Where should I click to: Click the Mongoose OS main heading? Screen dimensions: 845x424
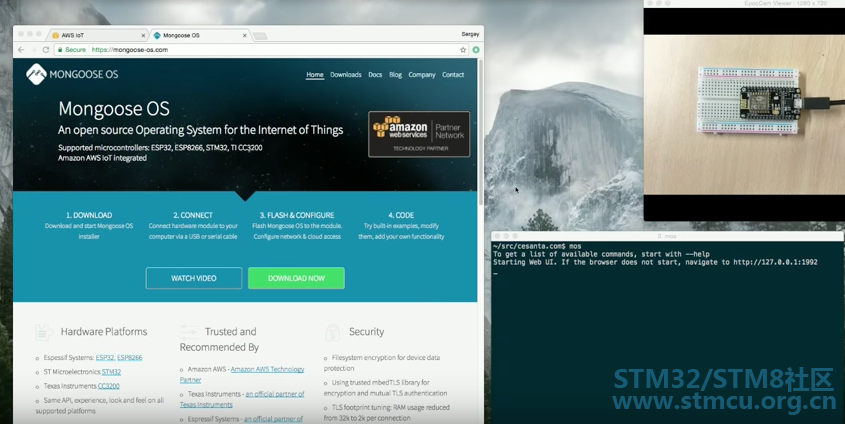[x=114, y=109]
